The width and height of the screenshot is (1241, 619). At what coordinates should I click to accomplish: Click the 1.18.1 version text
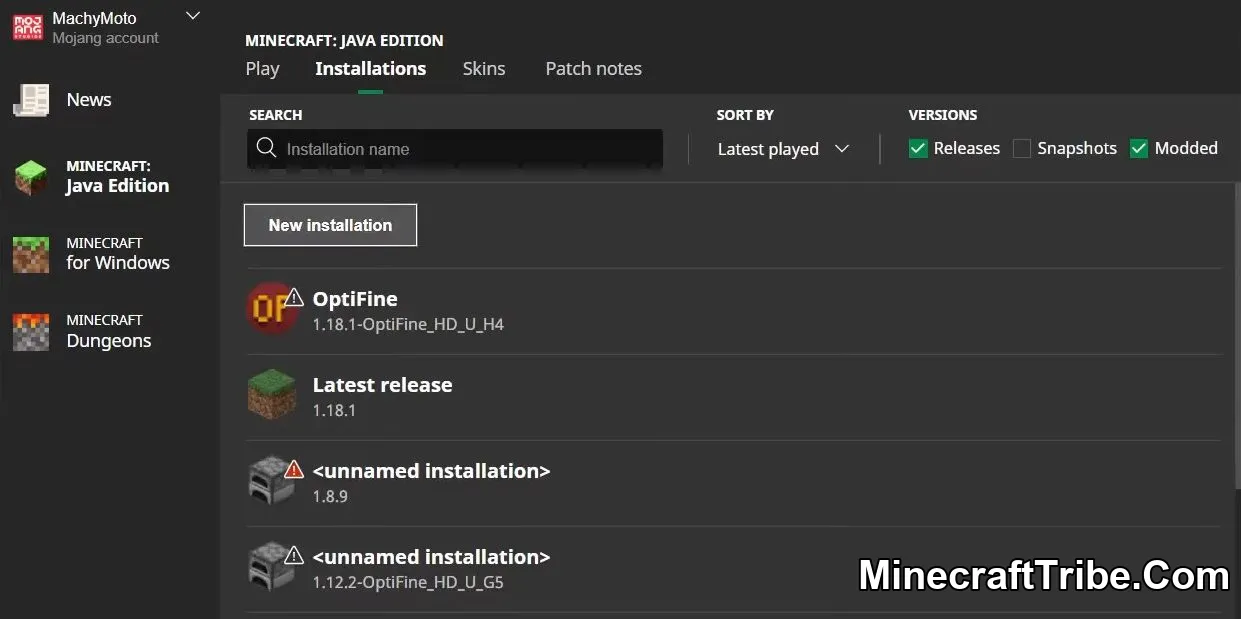334,411
